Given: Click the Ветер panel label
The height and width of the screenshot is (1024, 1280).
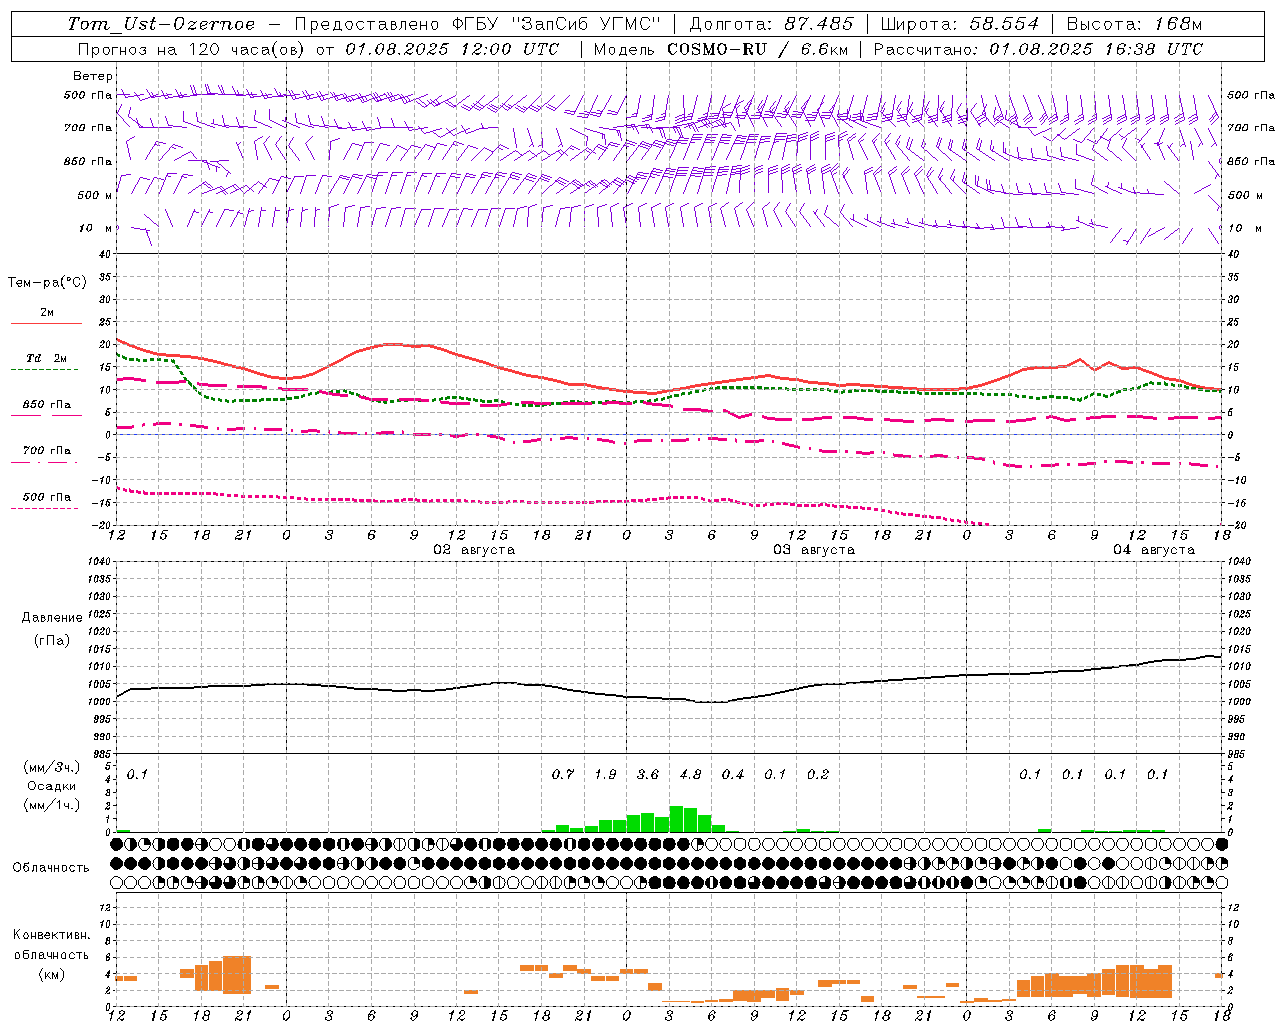Looking at the screenshot, I should click(x=93, y=76).
